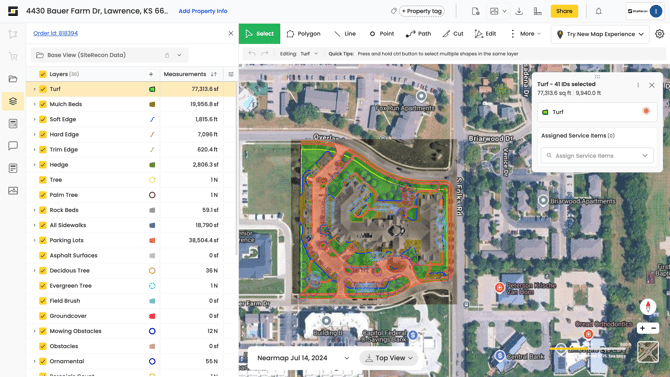This screenshot has width=670, height=377.
Task: Open the notifications bell
Action: pyautogui.click(x=599, y=11)
